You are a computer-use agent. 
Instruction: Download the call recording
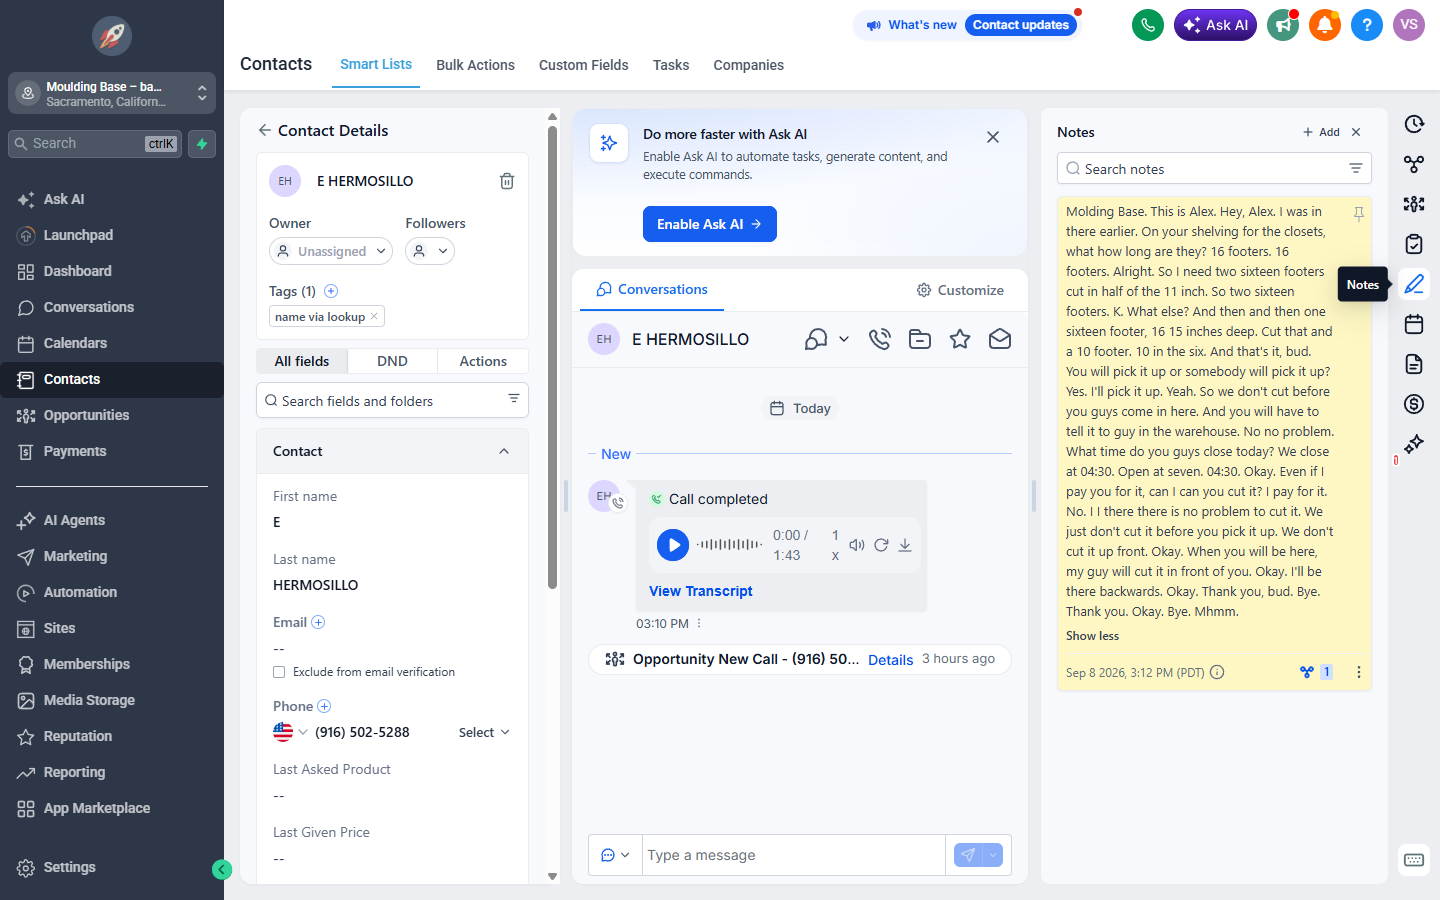pyautogui.click(x=905, y=545)
